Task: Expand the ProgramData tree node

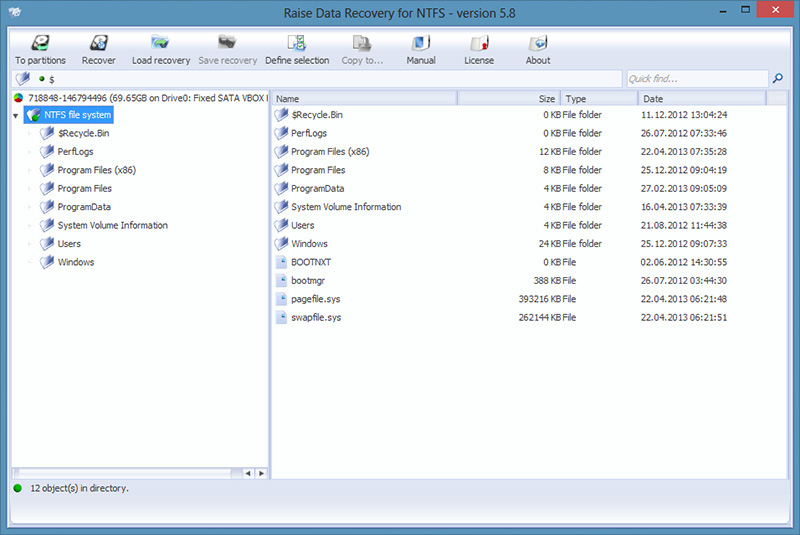Action: tap(30, 207)
